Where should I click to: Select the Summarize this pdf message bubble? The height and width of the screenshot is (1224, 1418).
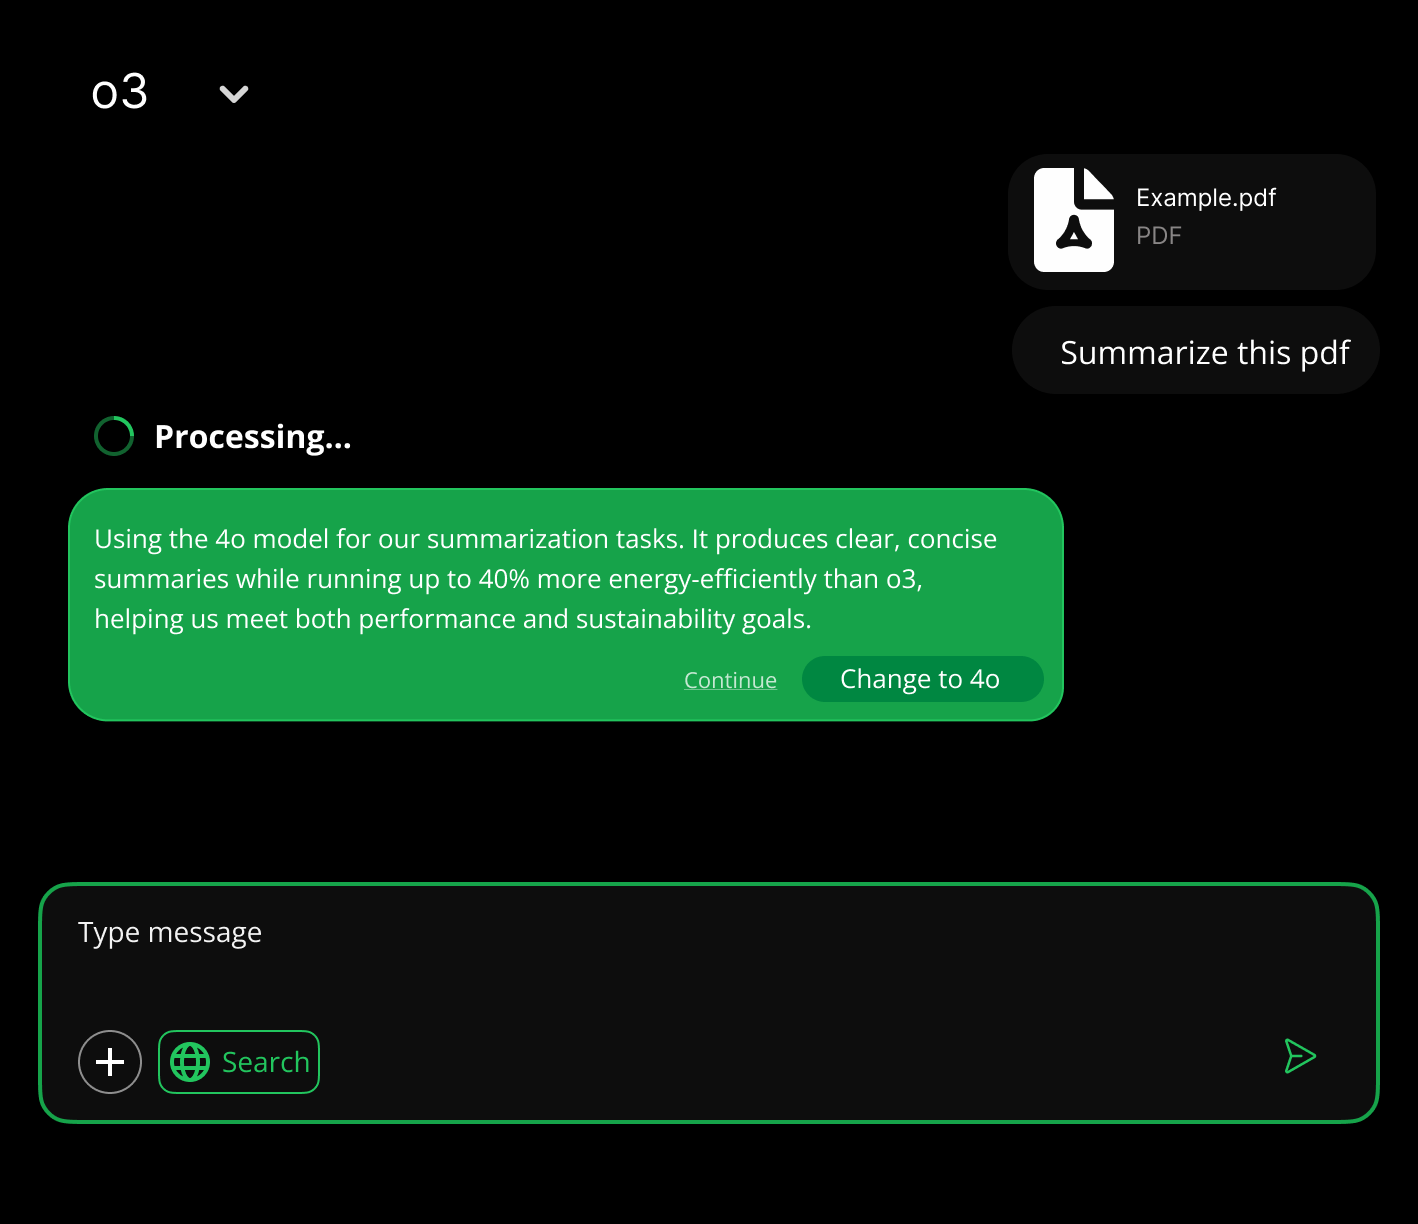point(1195,351)
